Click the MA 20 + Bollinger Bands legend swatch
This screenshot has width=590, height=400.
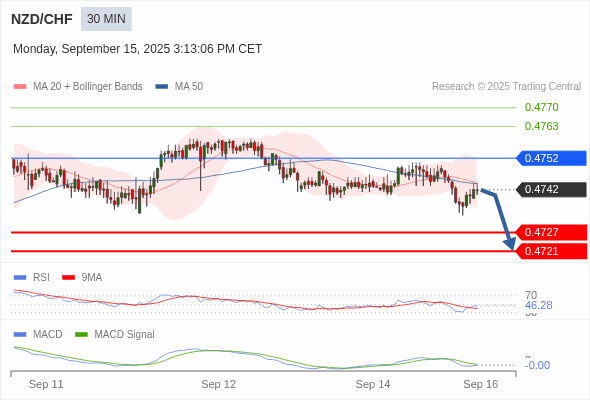[20, 87]
